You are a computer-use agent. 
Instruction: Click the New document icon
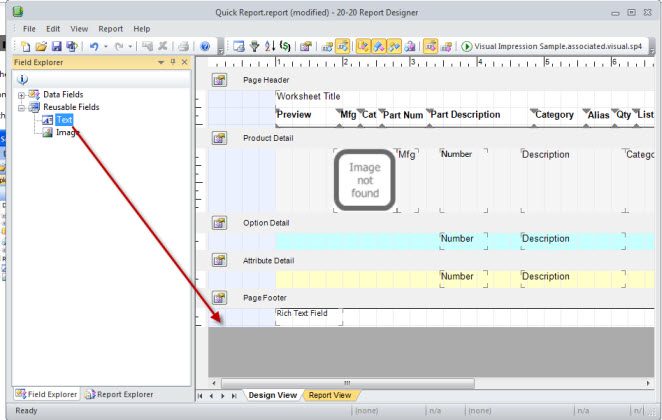[x=25, y=47]
